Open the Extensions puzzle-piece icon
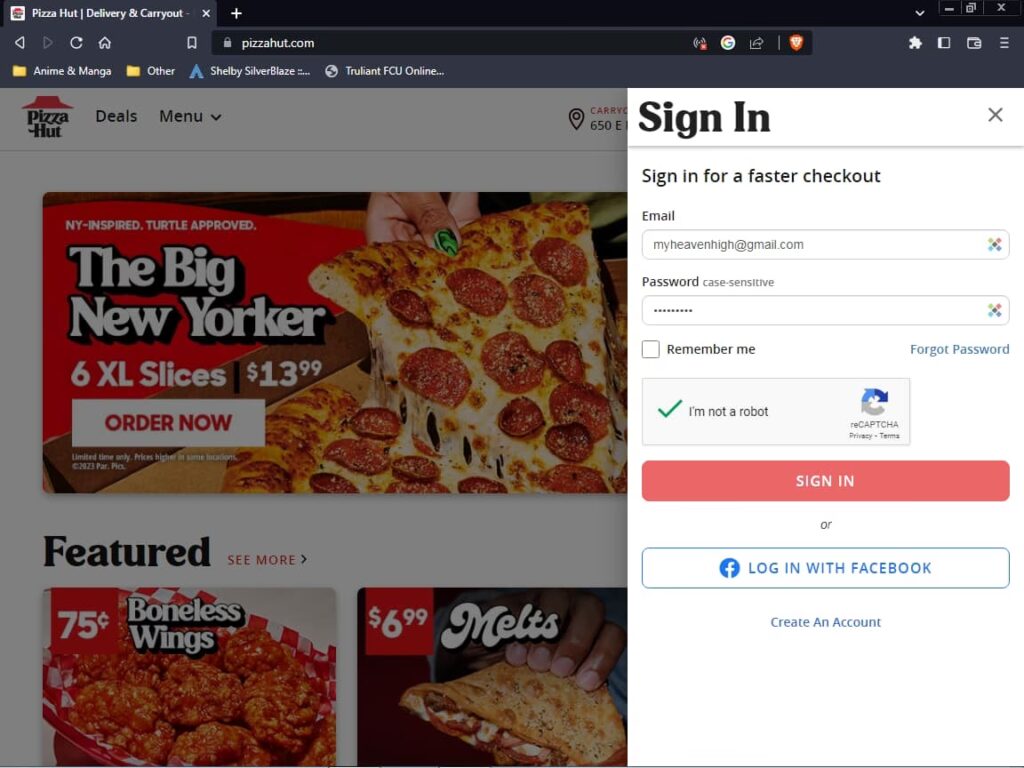This screenshot has width=1024, height=768. tap(915, 43)
